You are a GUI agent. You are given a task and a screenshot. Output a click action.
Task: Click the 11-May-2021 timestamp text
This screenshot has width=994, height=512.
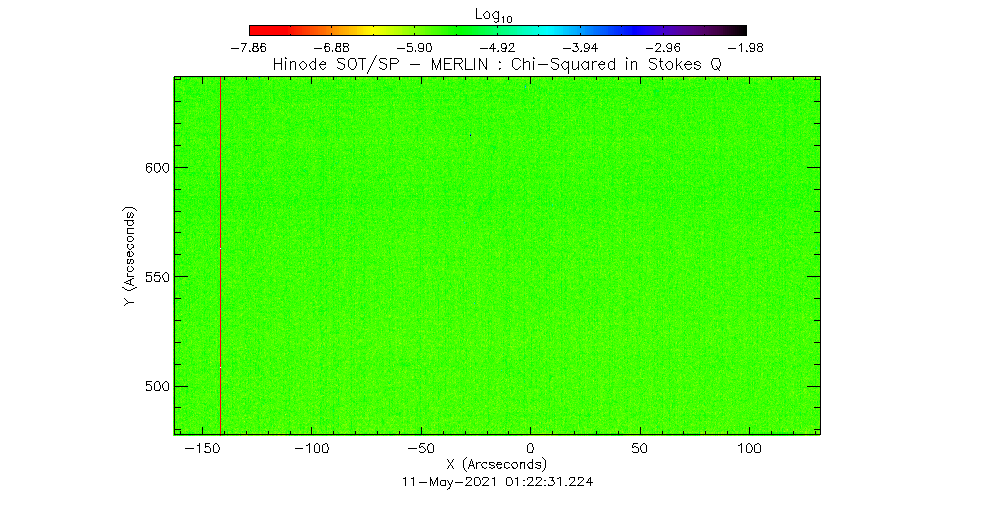pyautogui.click(x=497, y=481)
